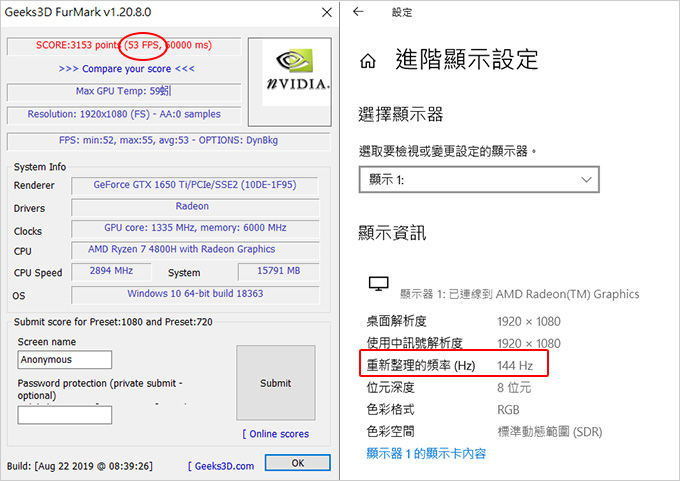680x481 pixels.
Task: Click the Build Aug 22 2019 text
Action: click(x=80, y=466)
